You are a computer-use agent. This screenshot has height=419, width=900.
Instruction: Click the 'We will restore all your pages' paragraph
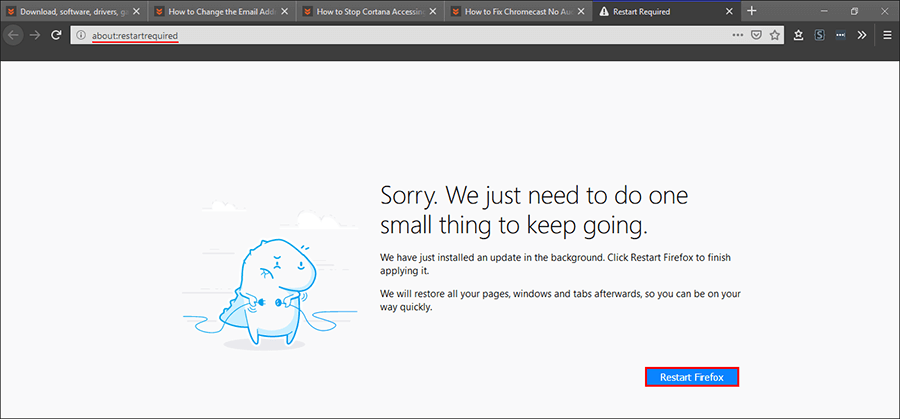(561, 300)
